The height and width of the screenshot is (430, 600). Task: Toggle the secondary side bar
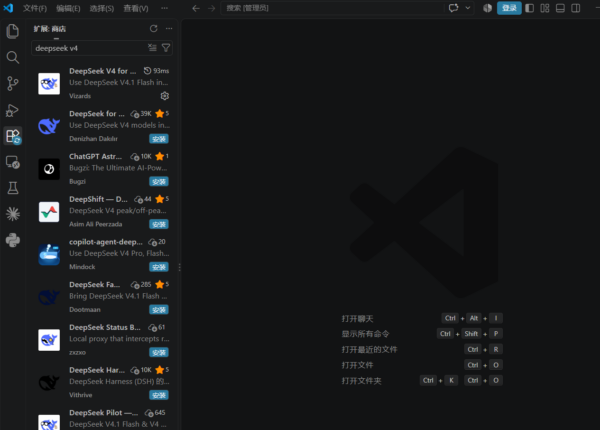[x=576, y=8]
